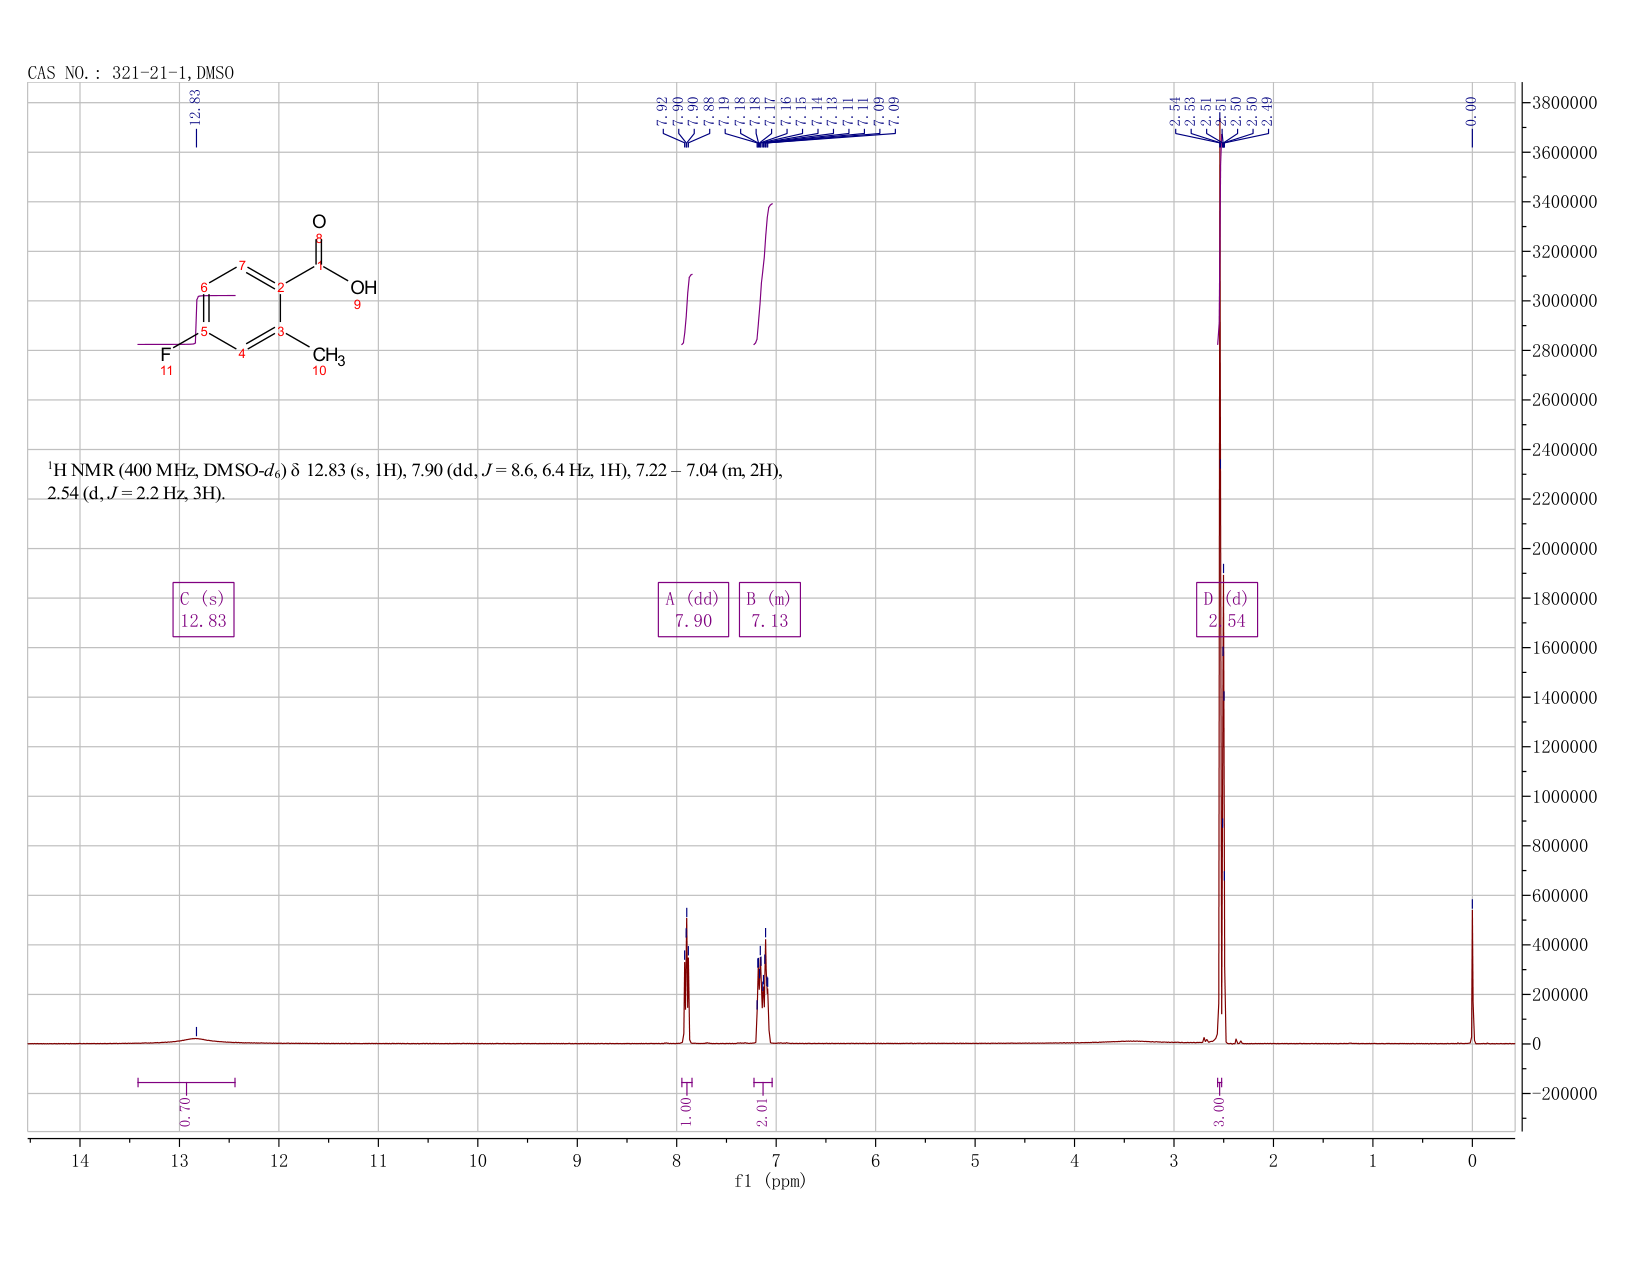This screenshot has width=1650, height=1275.
Task: Click the 1H NMR (400 MHz, DMSO-d6) description line
Action: tap(415, 471)
